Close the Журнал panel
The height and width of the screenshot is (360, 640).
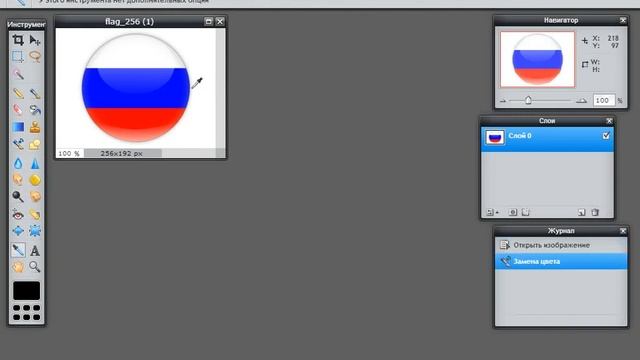(622, 231)
